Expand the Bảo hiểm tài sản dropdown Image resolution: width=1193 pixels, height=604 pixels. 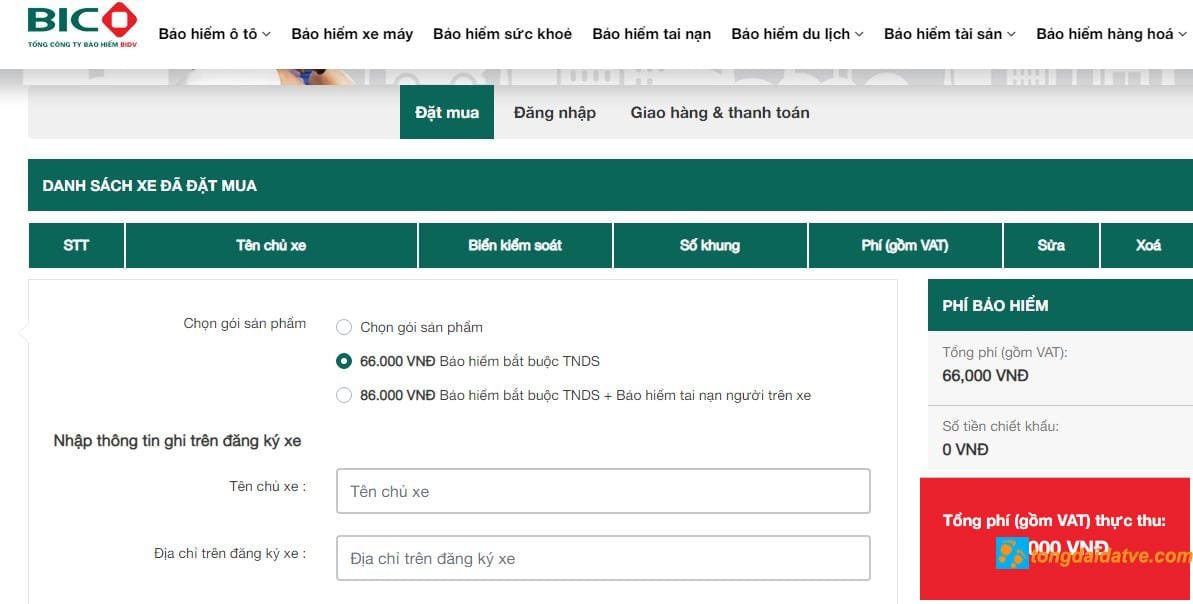[x=950, y=34]
